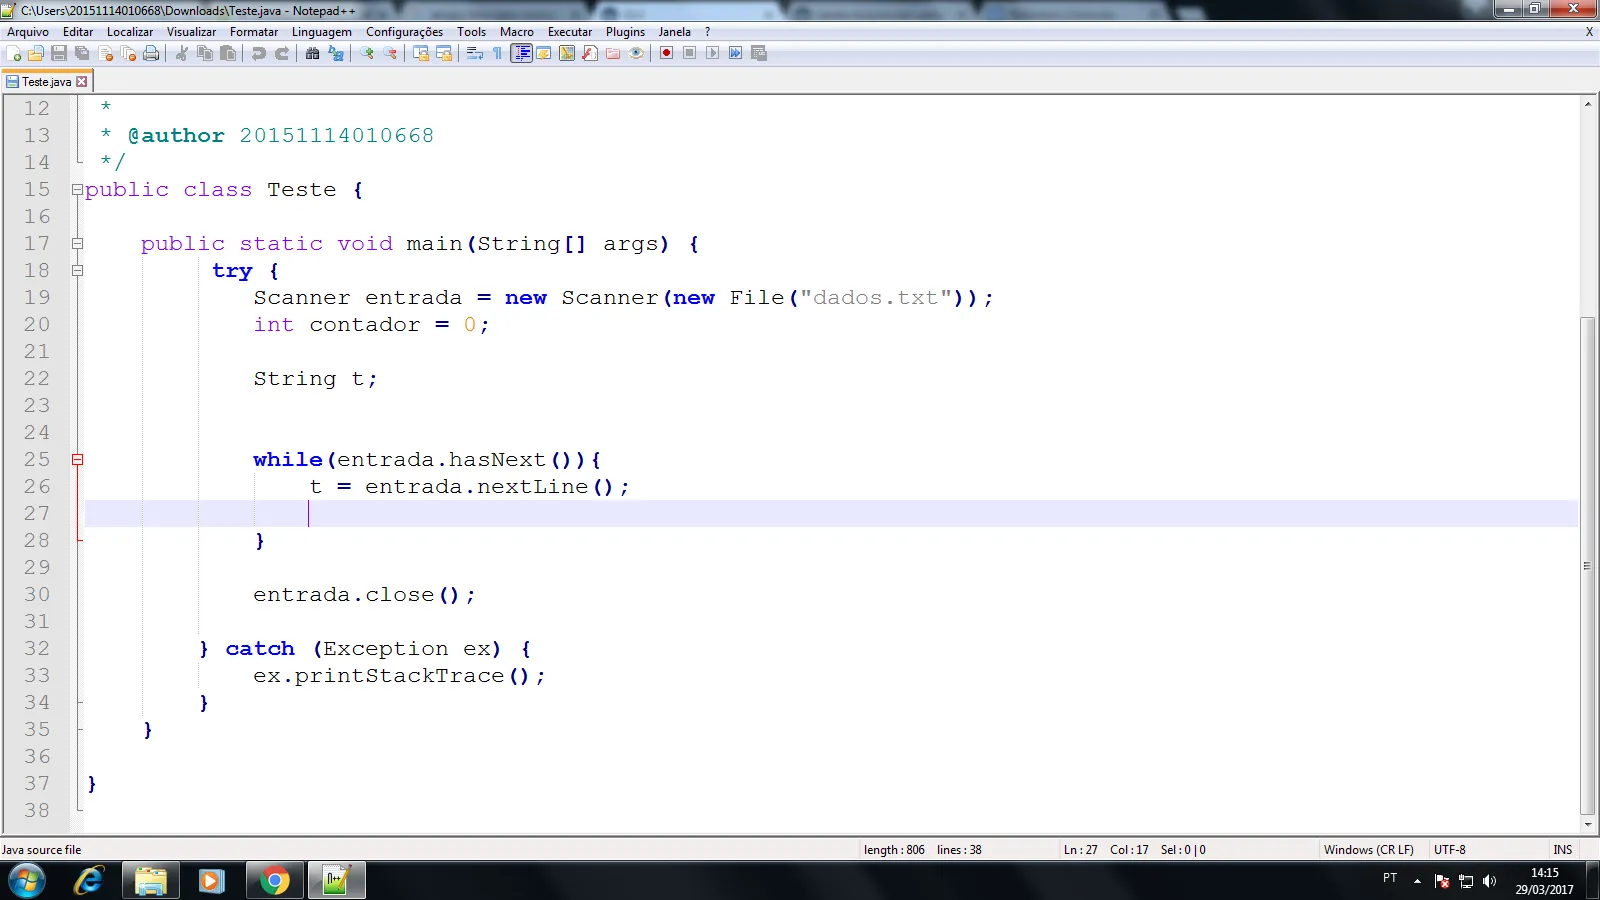Zoom in with the magnifier icon
The height and width of the screenshot is (900, 1600).
point(367,53)
